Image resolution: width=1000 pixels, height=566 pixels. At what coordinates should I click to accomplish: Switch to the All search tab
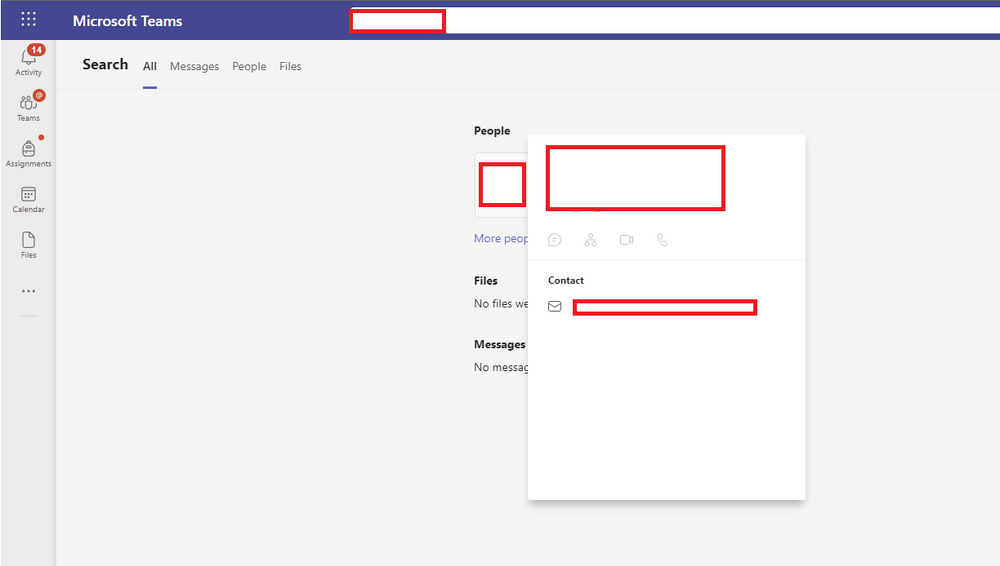[150, 66]
